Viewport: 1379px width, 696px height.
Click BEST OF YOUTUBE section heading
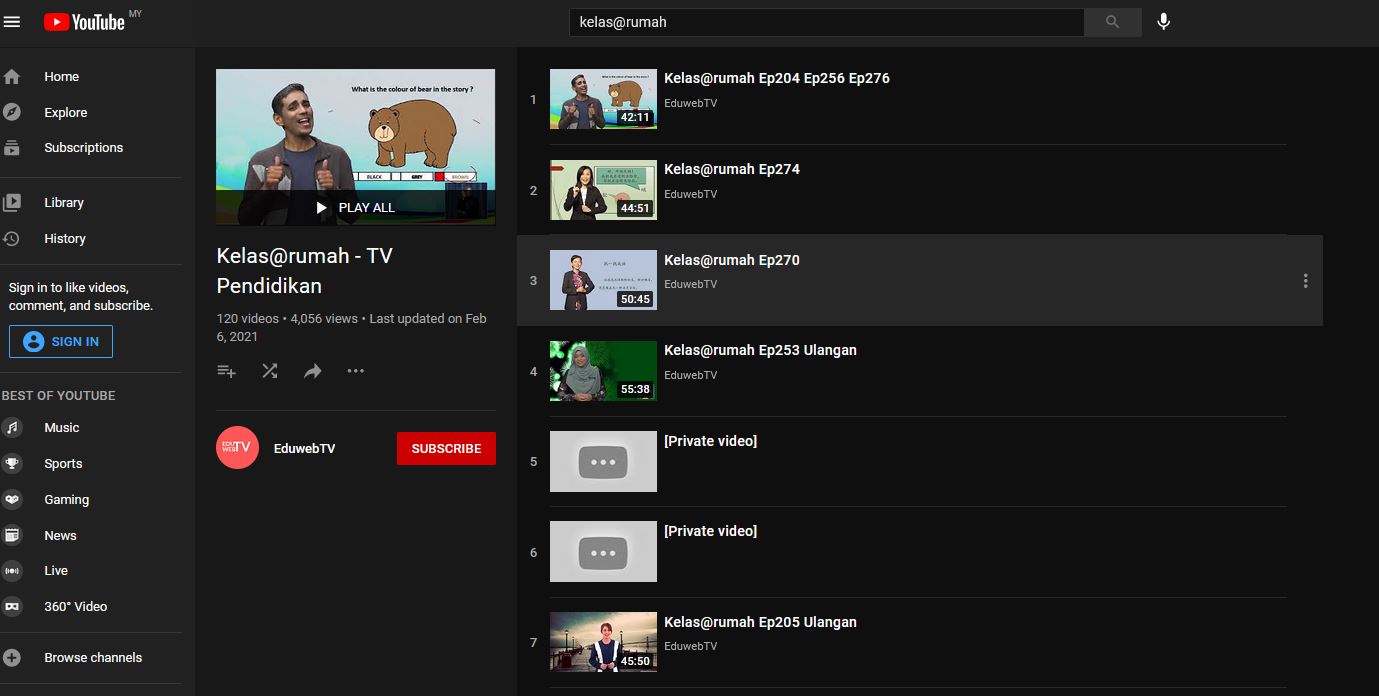click(x=59, y=396)
